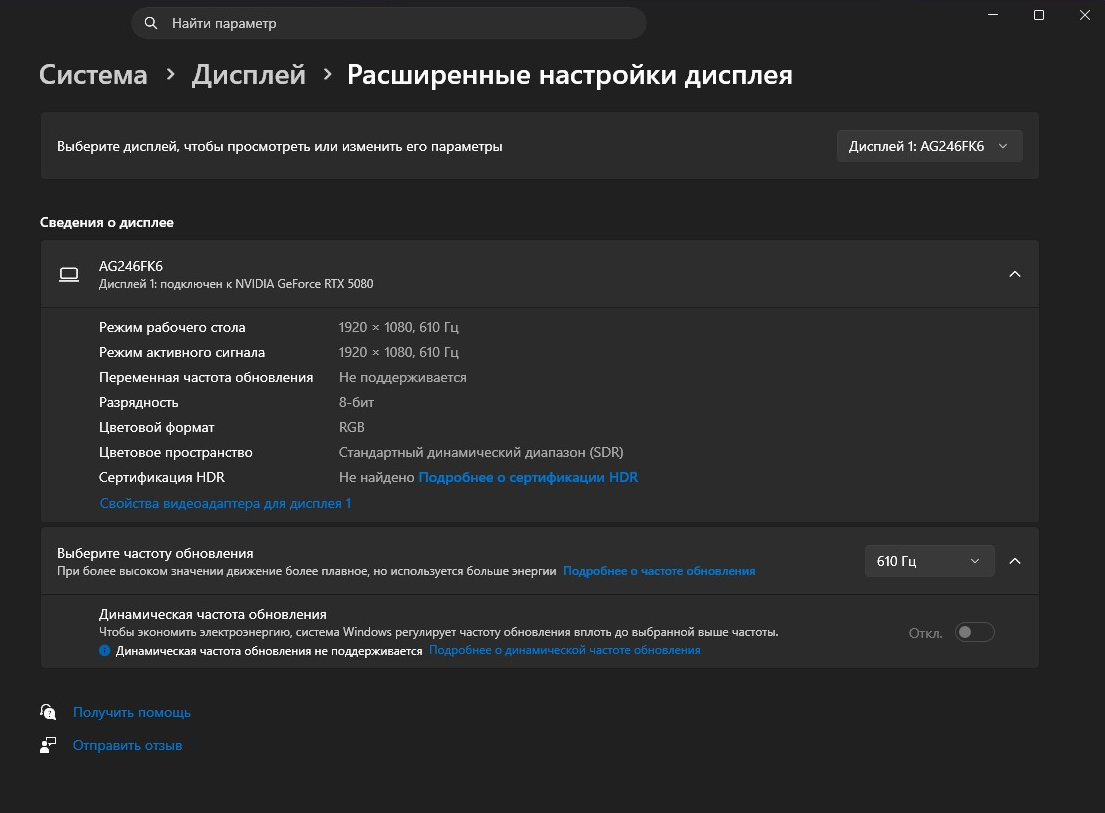Image resolution: width=1105 pixels, height=813 pixels.
Task: Click the Переменная частота обновления label
Action: click(206, 378)
